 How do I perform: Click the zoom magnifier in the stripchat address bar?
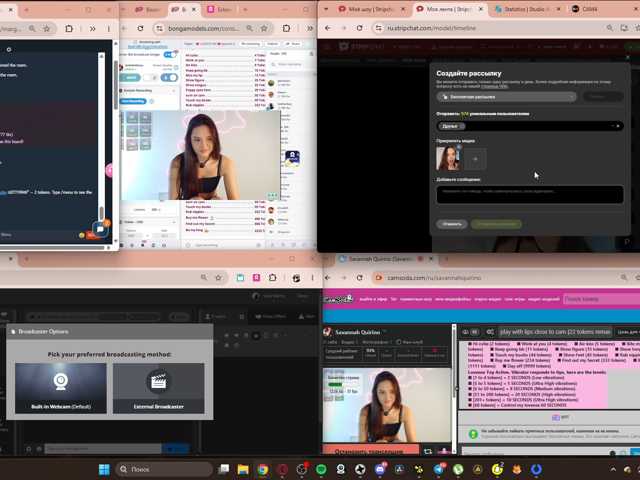pyautogui.click(x=609, y=28)
